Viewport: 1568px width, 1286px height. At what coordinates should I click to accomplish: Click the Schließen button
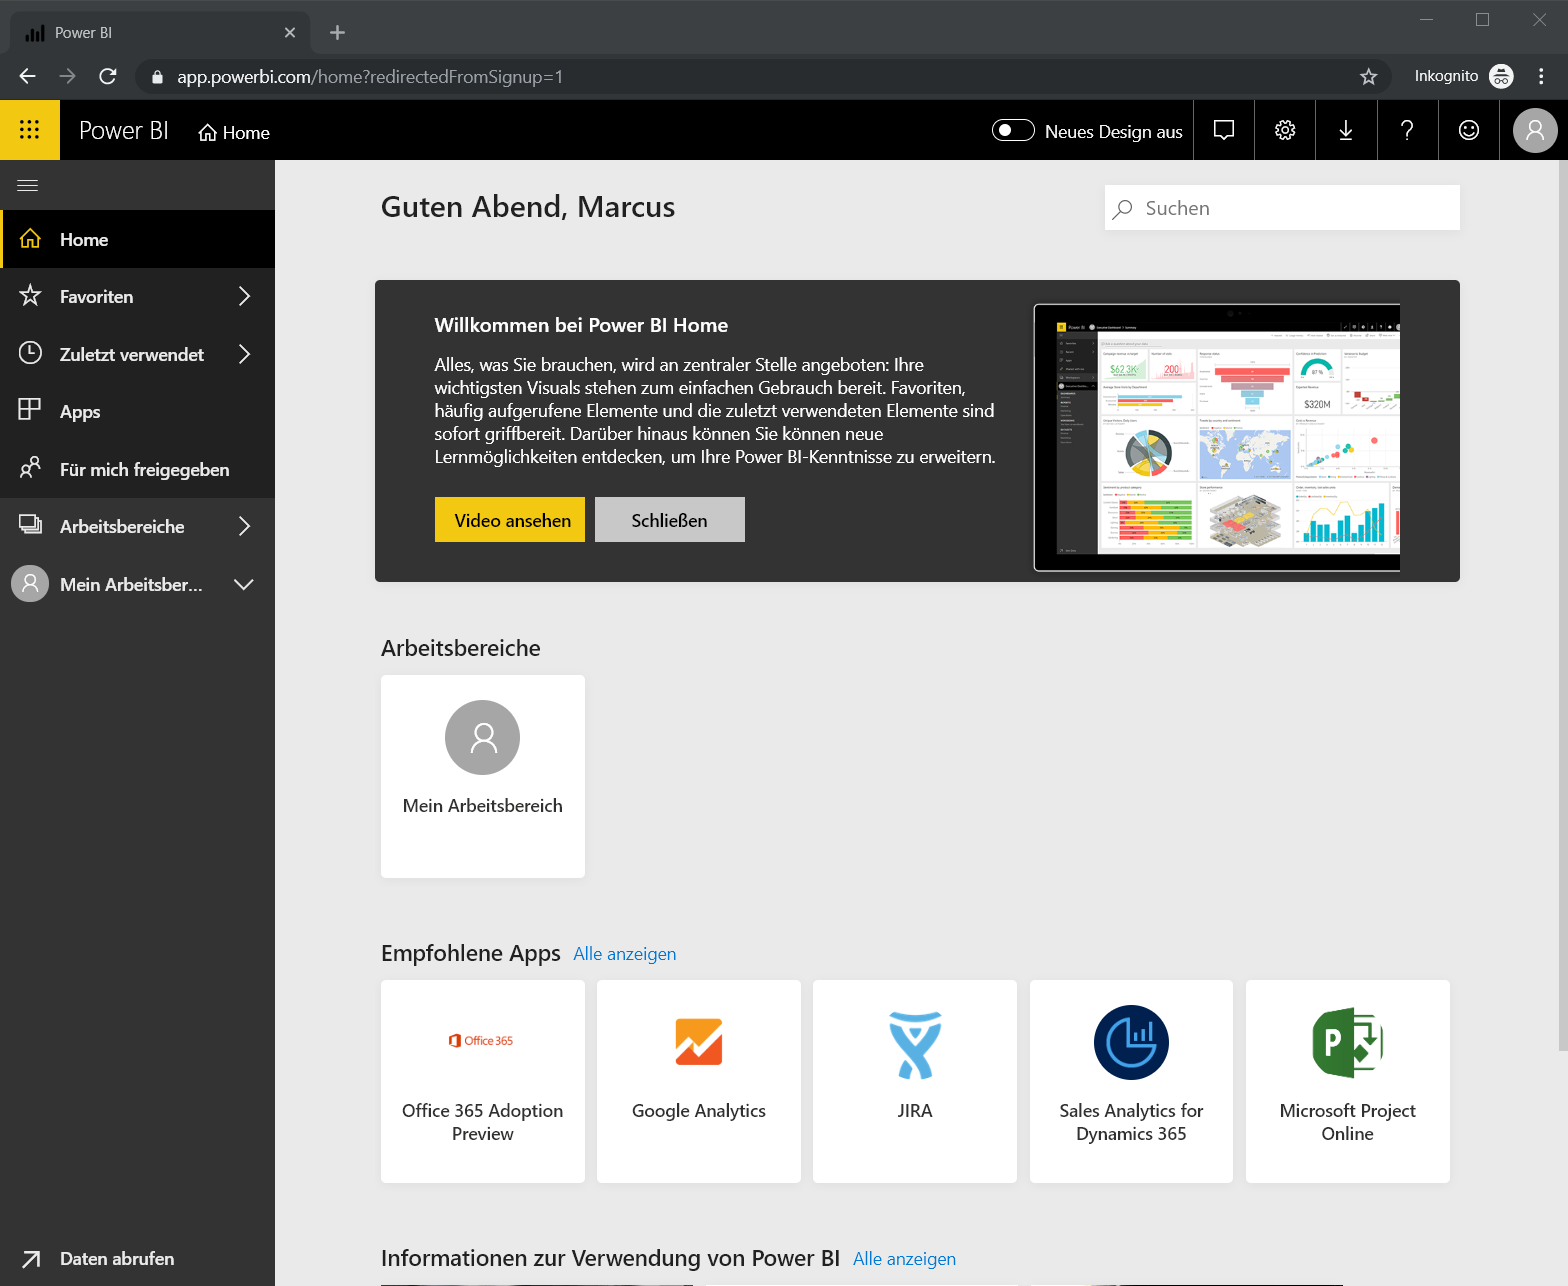click(670, 520)
